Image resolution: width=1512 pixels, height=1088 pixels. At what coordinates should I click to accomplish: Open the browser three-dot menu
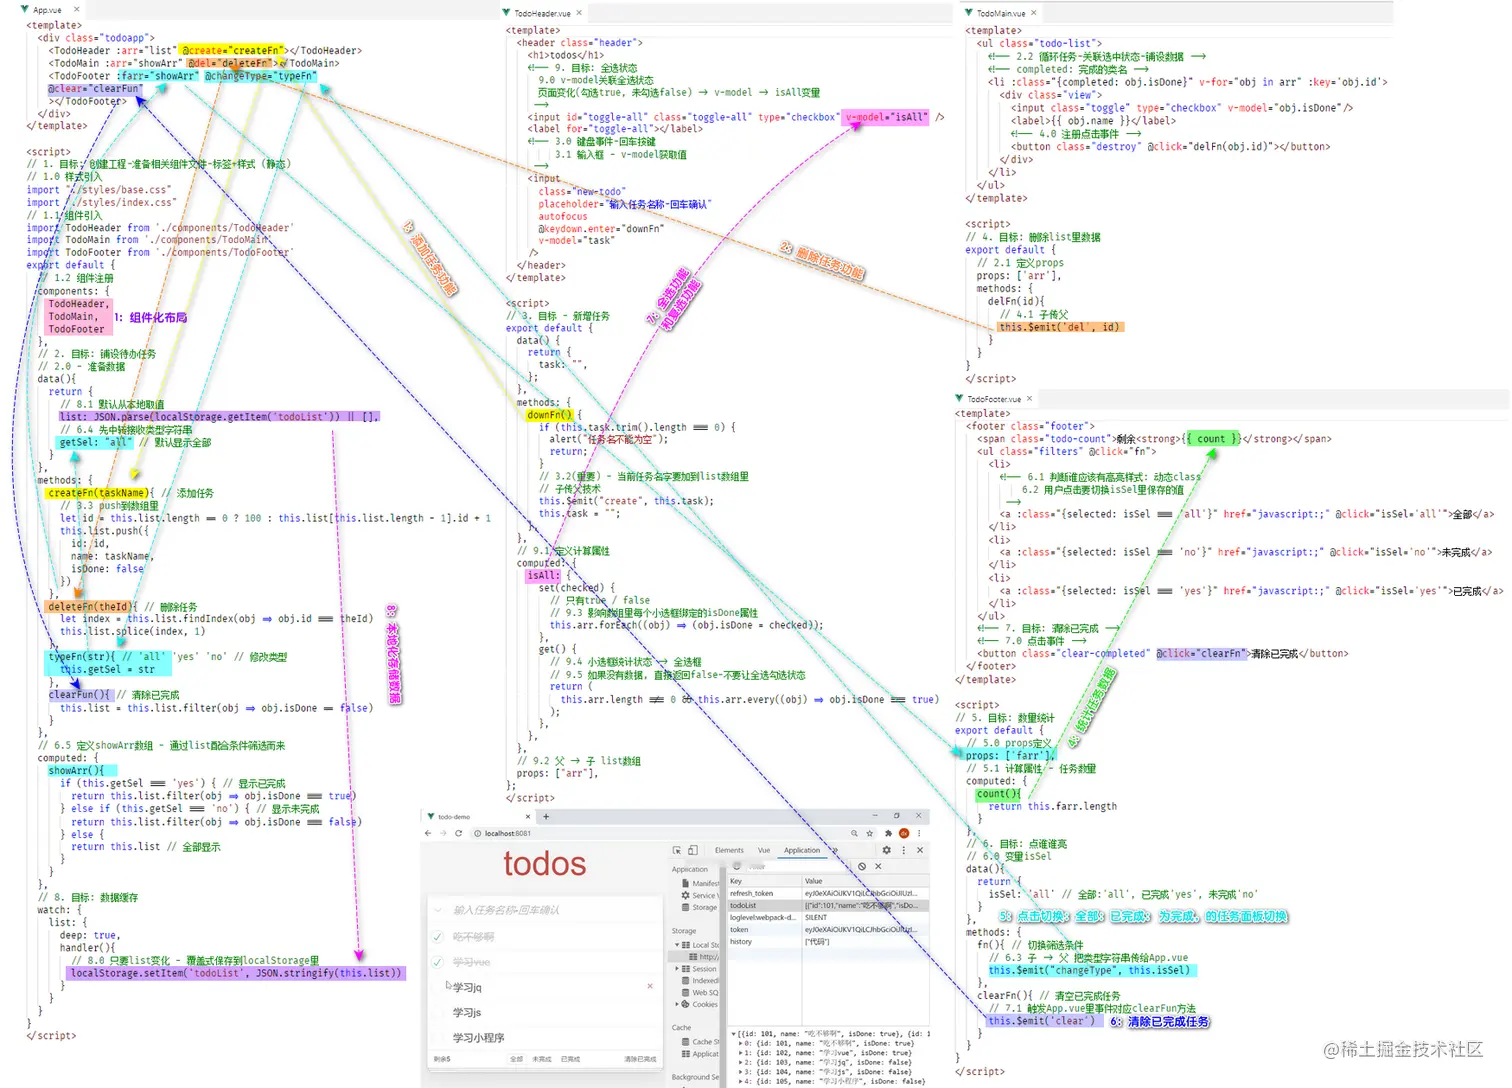919,833
